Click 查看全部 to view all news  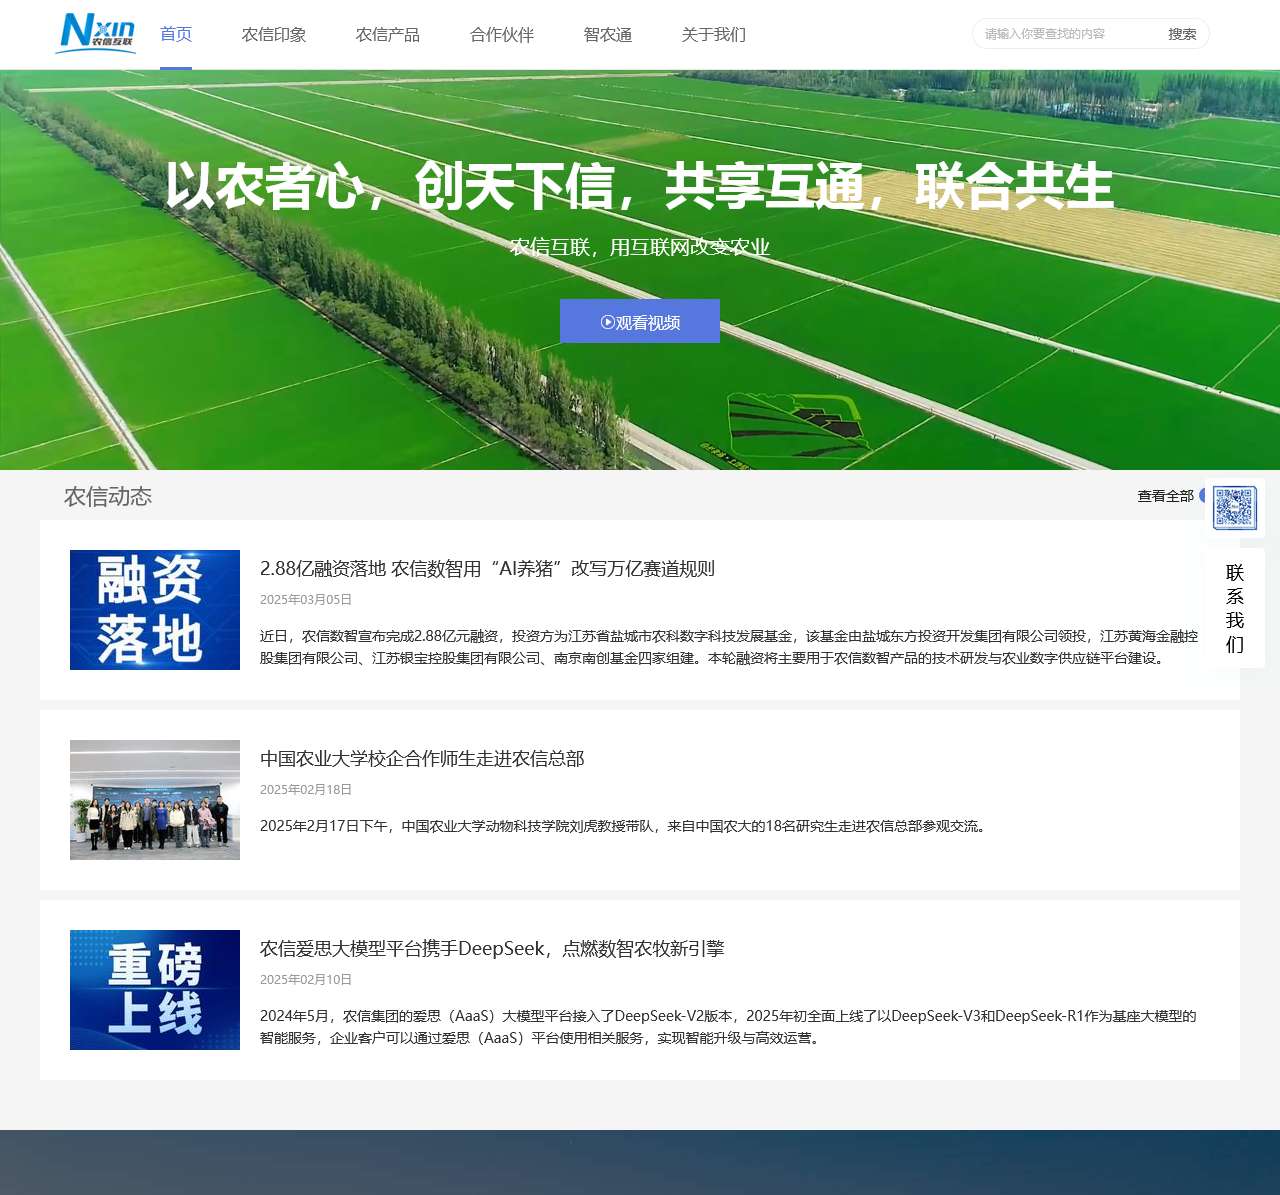click(x=1166, y=496)
